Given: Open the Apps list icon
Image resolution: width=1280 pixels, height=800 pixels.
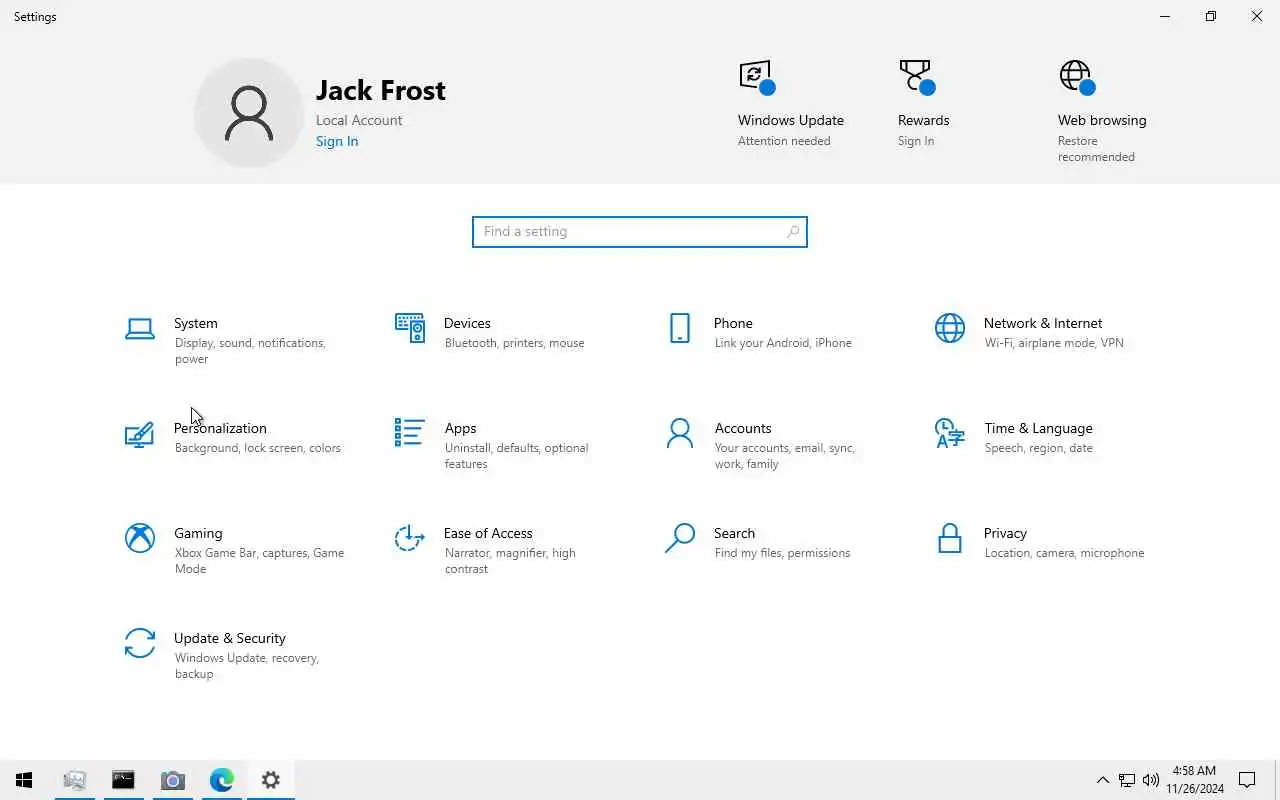Looking at the screenshot, I should tap(410, 433).
